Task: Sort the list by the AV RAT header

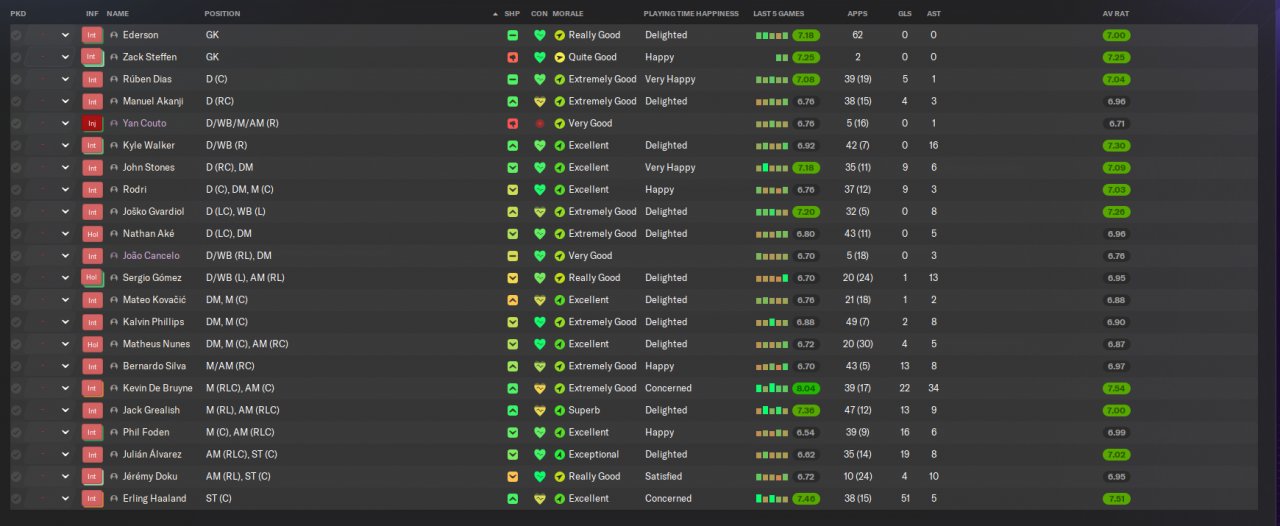Action: (1116, 14)
